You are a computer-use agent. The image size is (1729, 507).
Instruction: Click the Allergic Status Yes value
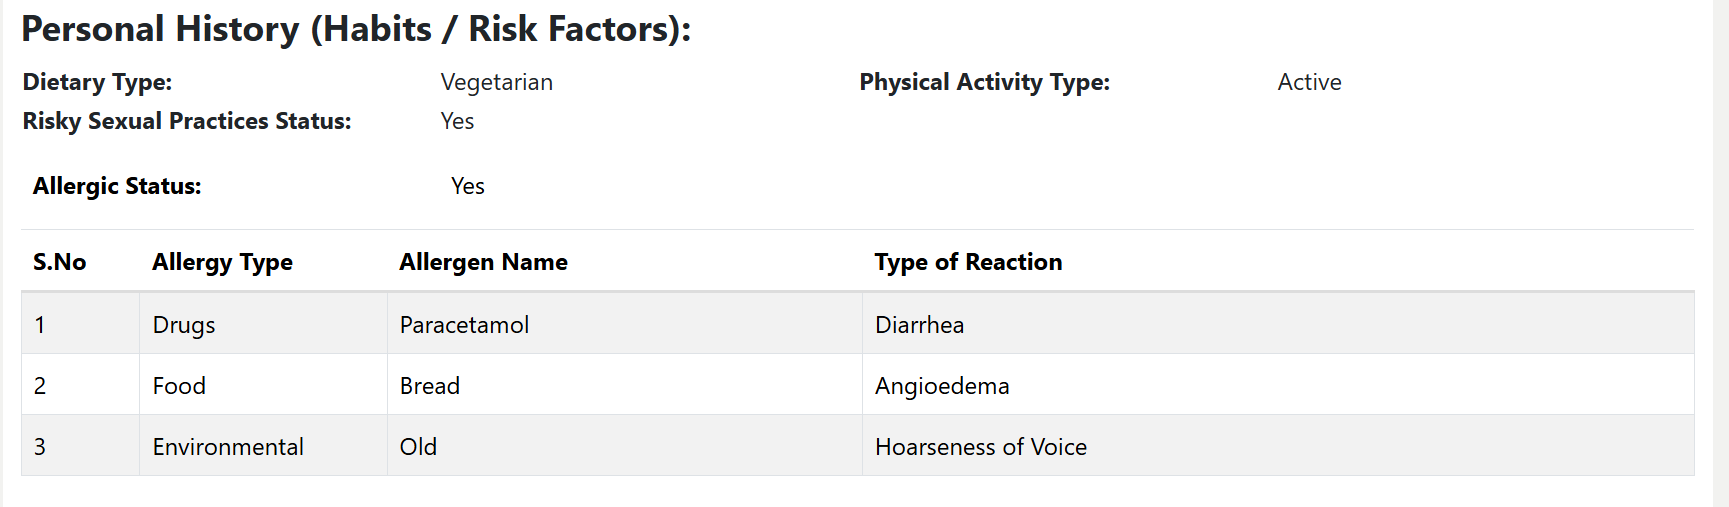click(x=467, y=186)
